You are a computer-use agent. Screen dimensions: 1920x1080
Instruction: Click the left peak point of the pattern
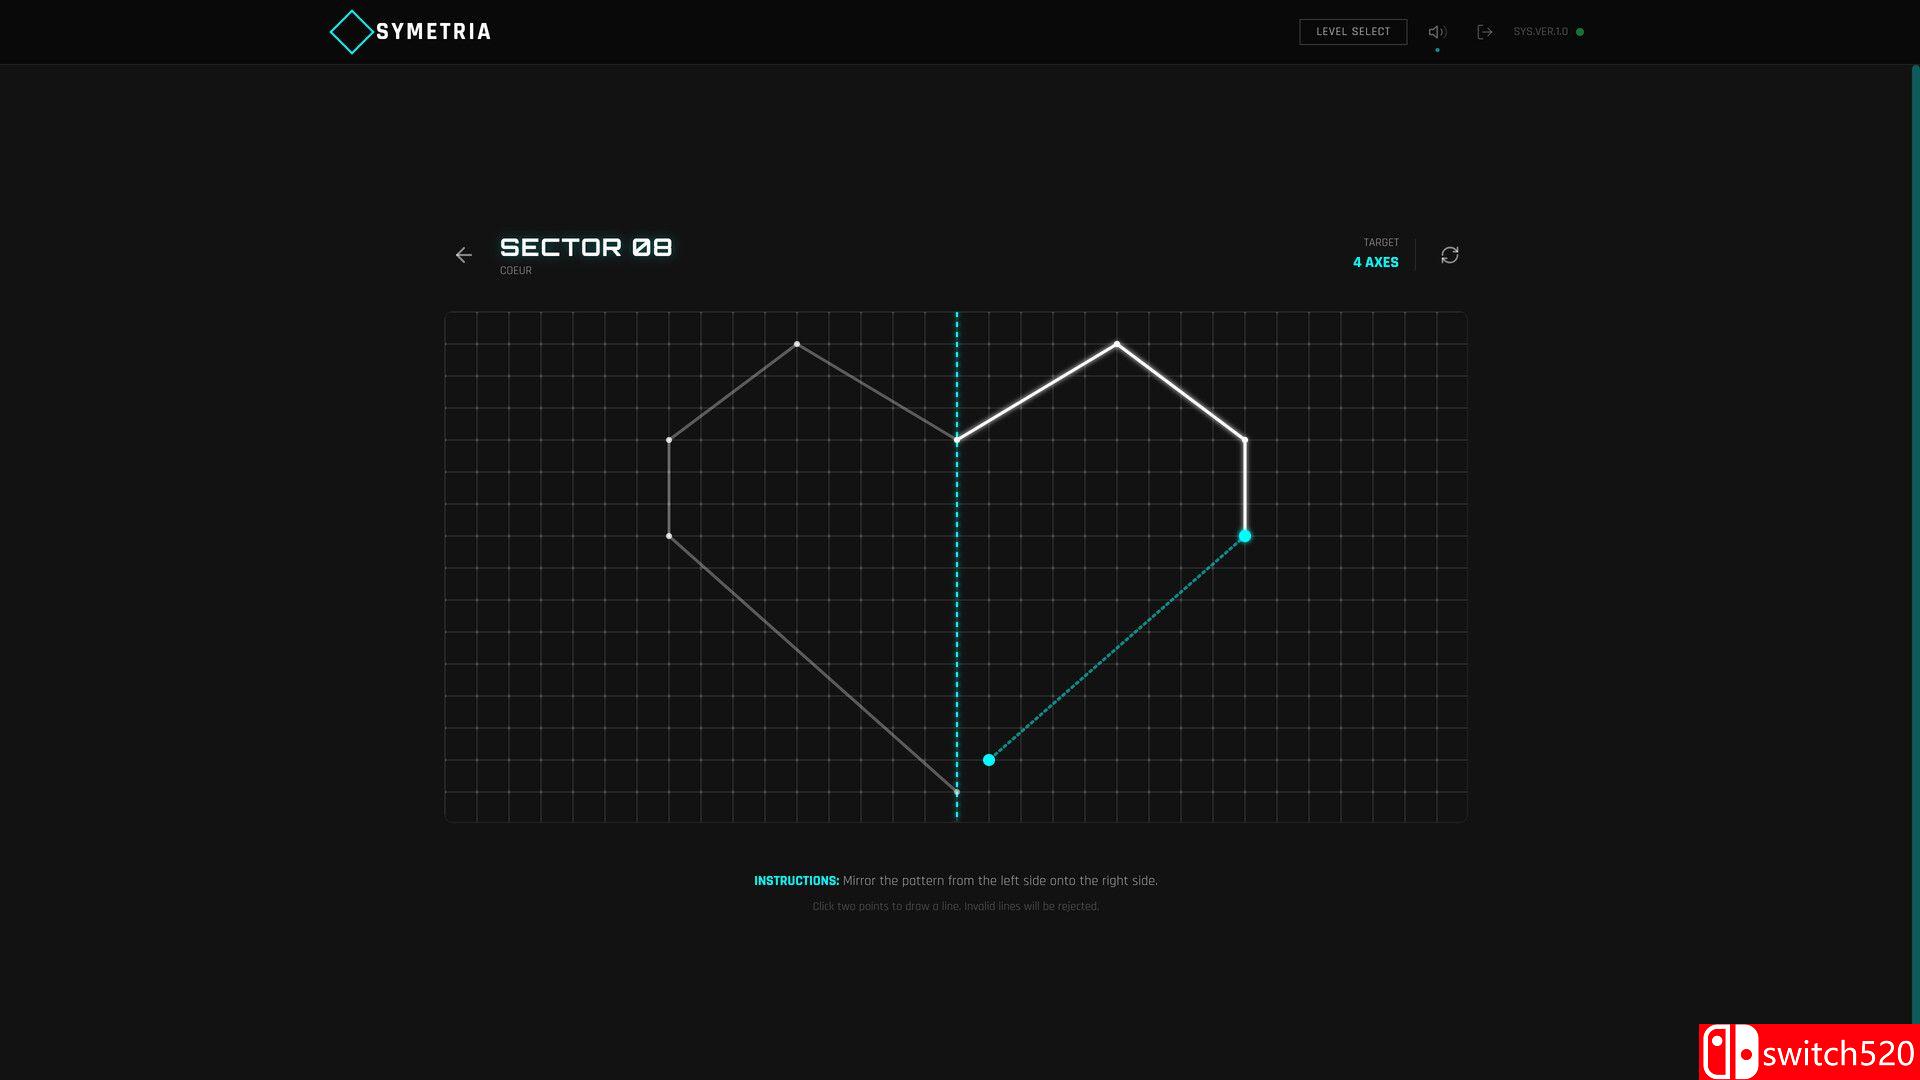click(797, 344)
